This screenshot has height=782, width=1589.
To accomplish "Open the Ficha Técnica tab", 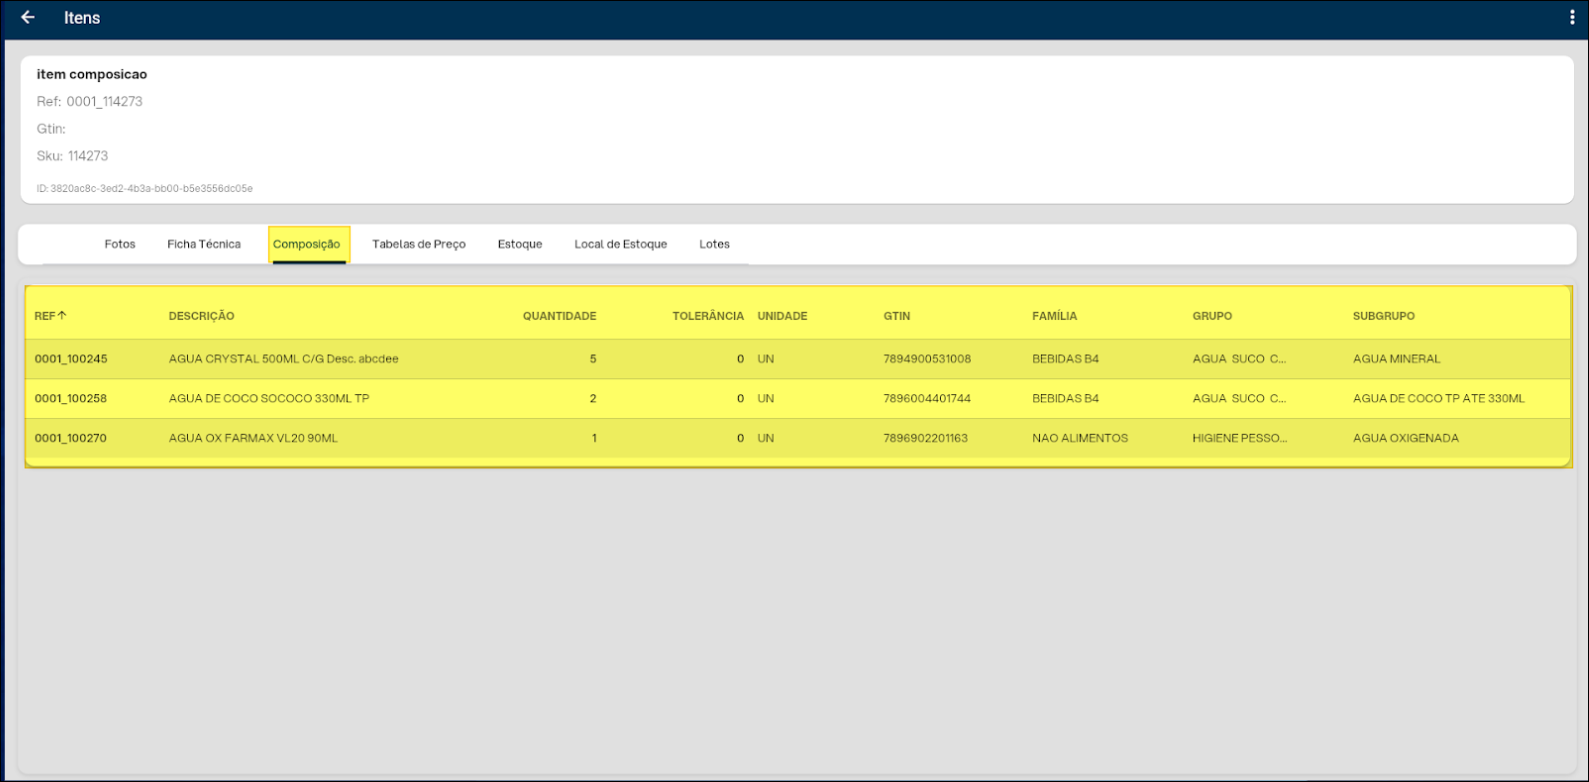I will [x=204, y=244].
